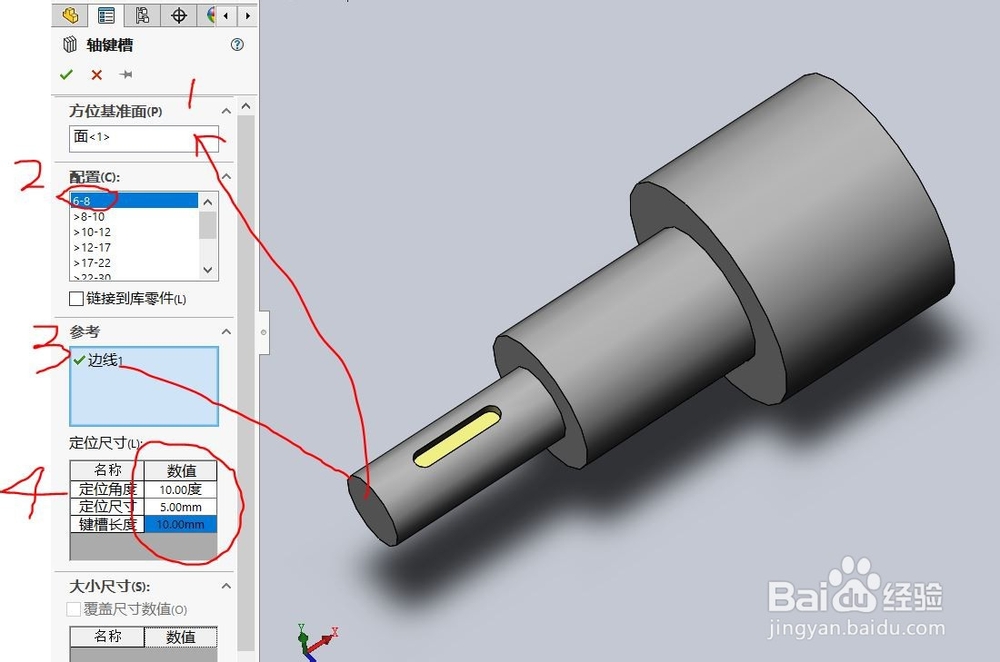The height and width of the screenshot is (662, 1000).
Task: Cancel with the red X
Action: (96, 75)
